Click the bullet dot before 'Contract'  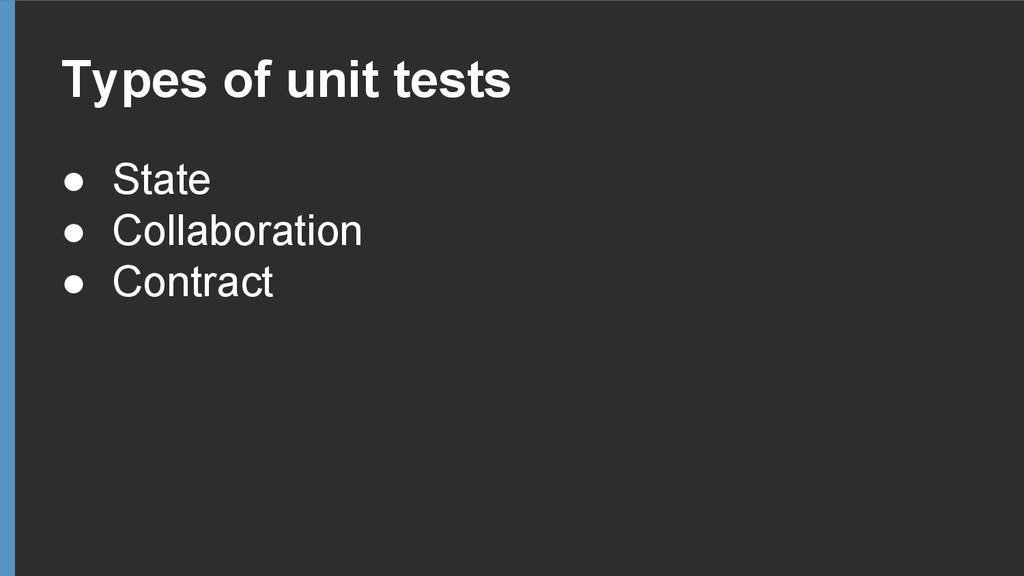pos(74,284)
